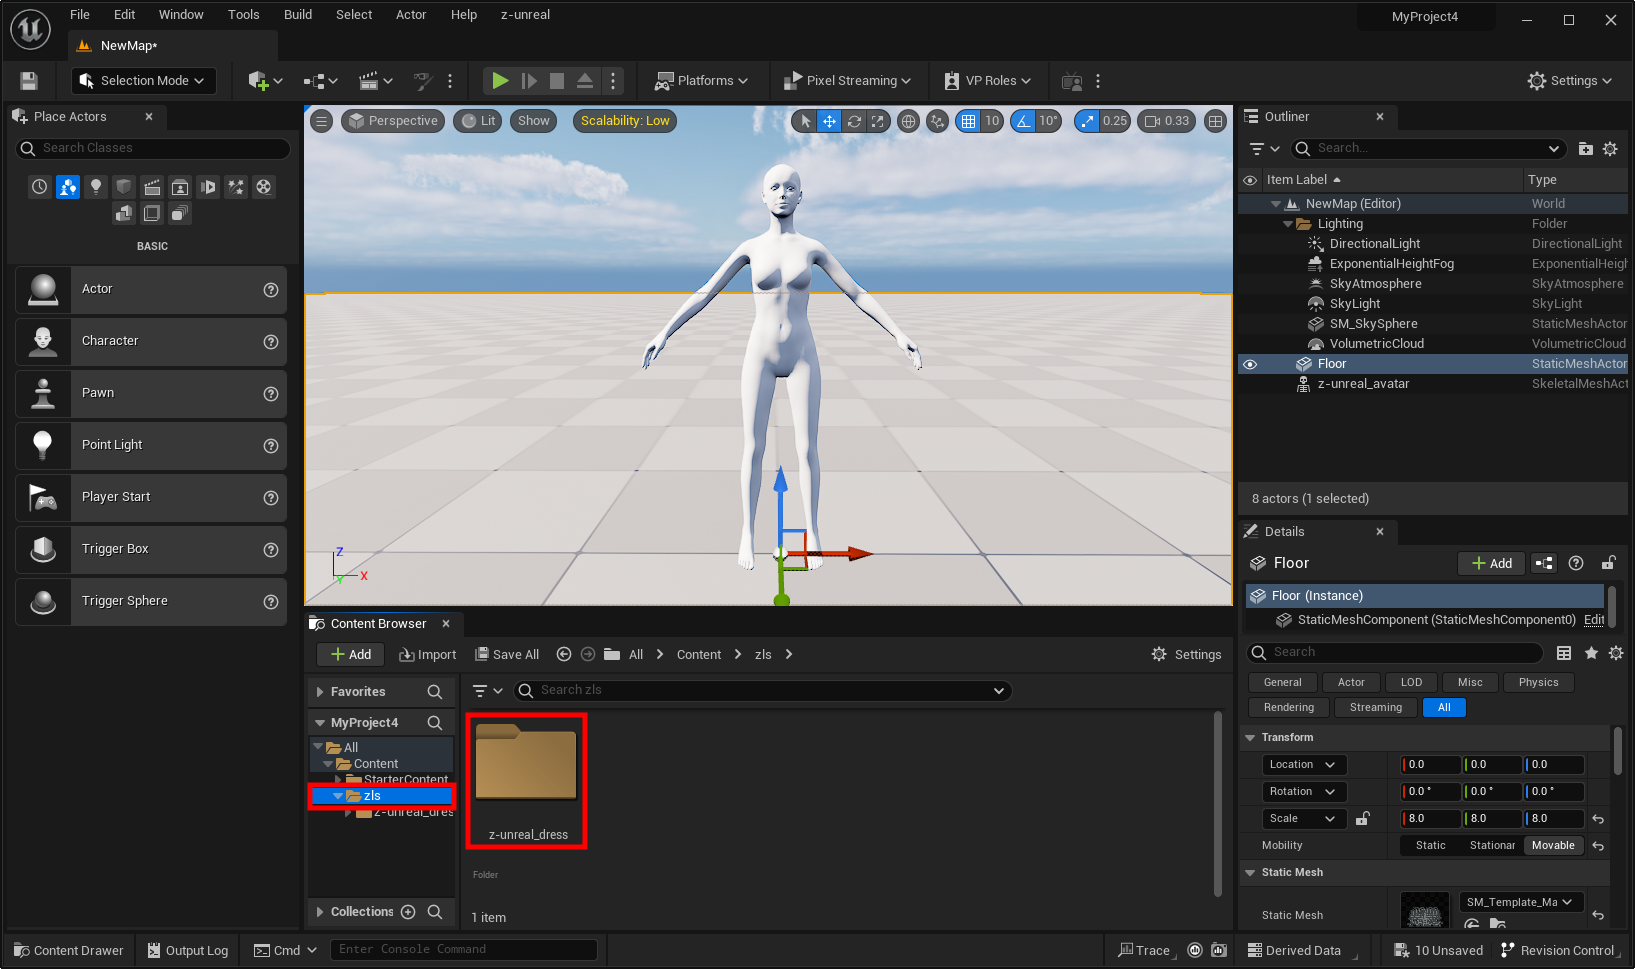Click the Eject button in the play toolbar
Viewport: 1635px width, 969px height.
(x=585, y=81)
